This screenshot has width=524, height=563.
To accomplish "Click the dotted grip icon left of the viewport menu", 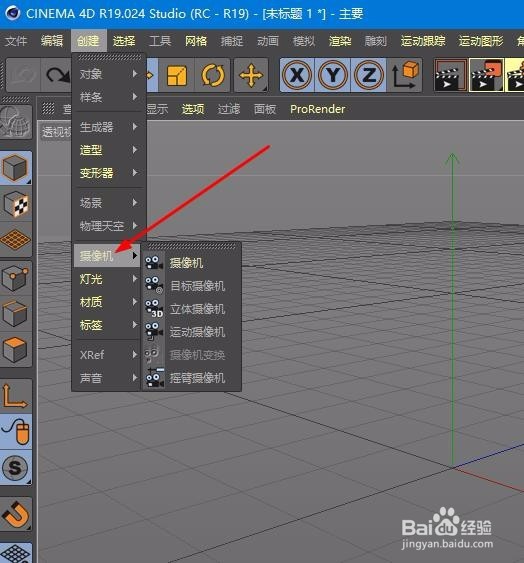I will click(48, 108).
